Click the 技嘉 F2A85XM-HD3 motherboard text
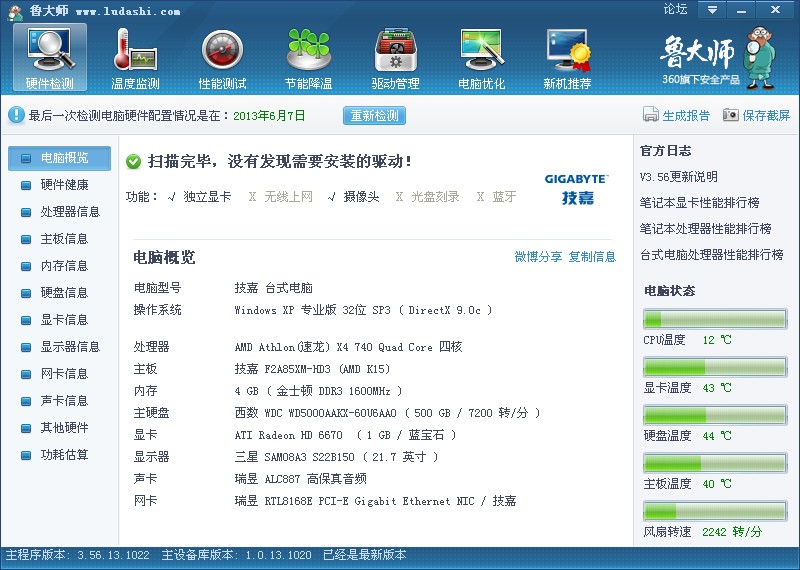This screenshot has height=570, width=800. (x=312, y=369)
